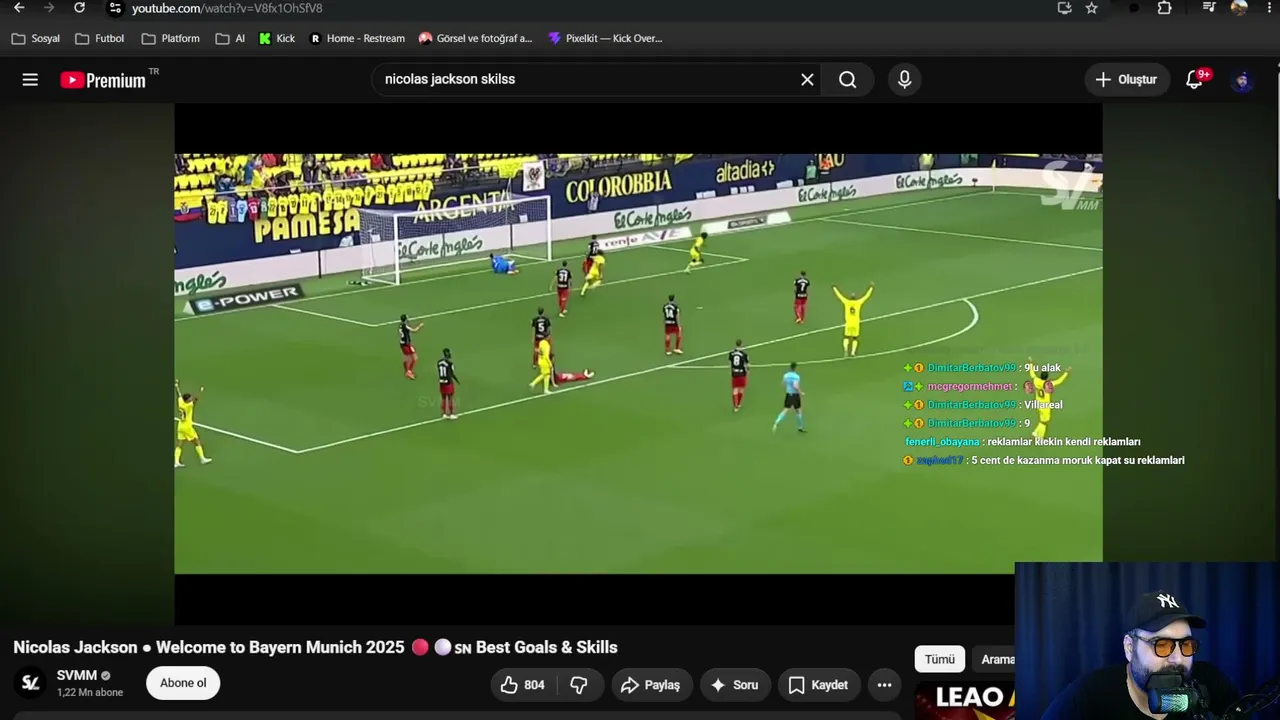This screenshot has height=720, width=1280.
Task: Open the LEAO suggested video thumbnail
Action: pos(965,700)
